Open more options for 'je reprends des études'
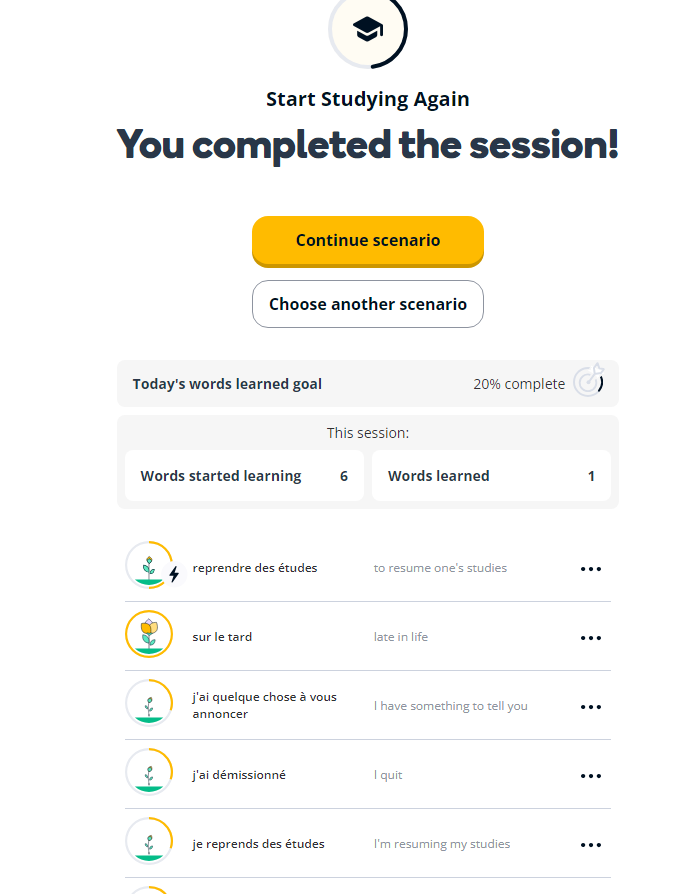Image resolution: width=689 pixels, height=894 pixels. click(x=591, y=845)
